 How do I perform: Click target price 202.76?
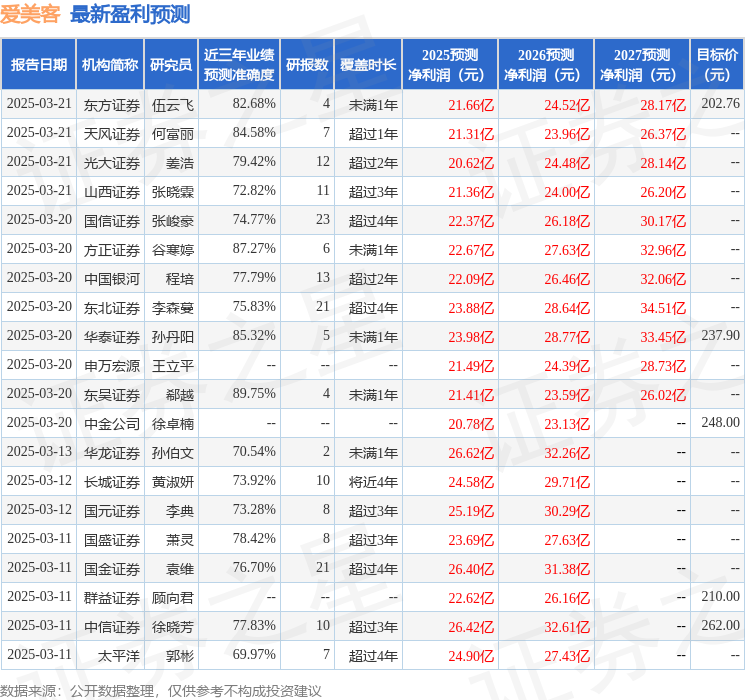[721, 103]
